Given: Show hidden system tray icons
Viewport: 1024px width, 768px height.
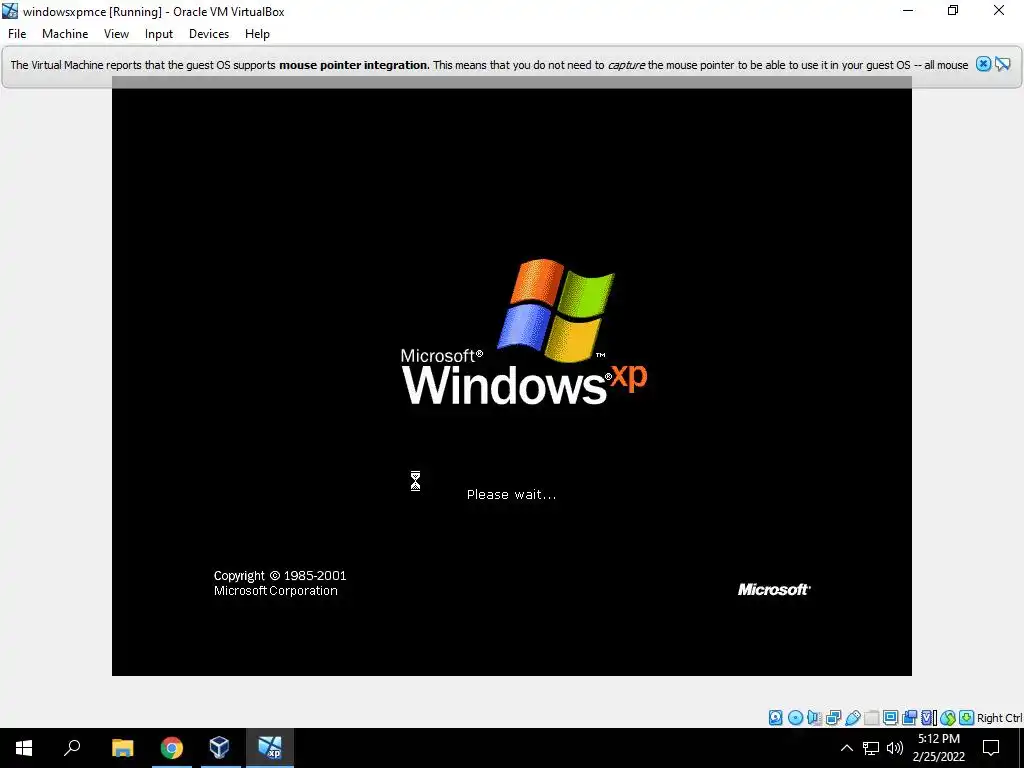Looking at the screenshot, I should coord(846,748).
